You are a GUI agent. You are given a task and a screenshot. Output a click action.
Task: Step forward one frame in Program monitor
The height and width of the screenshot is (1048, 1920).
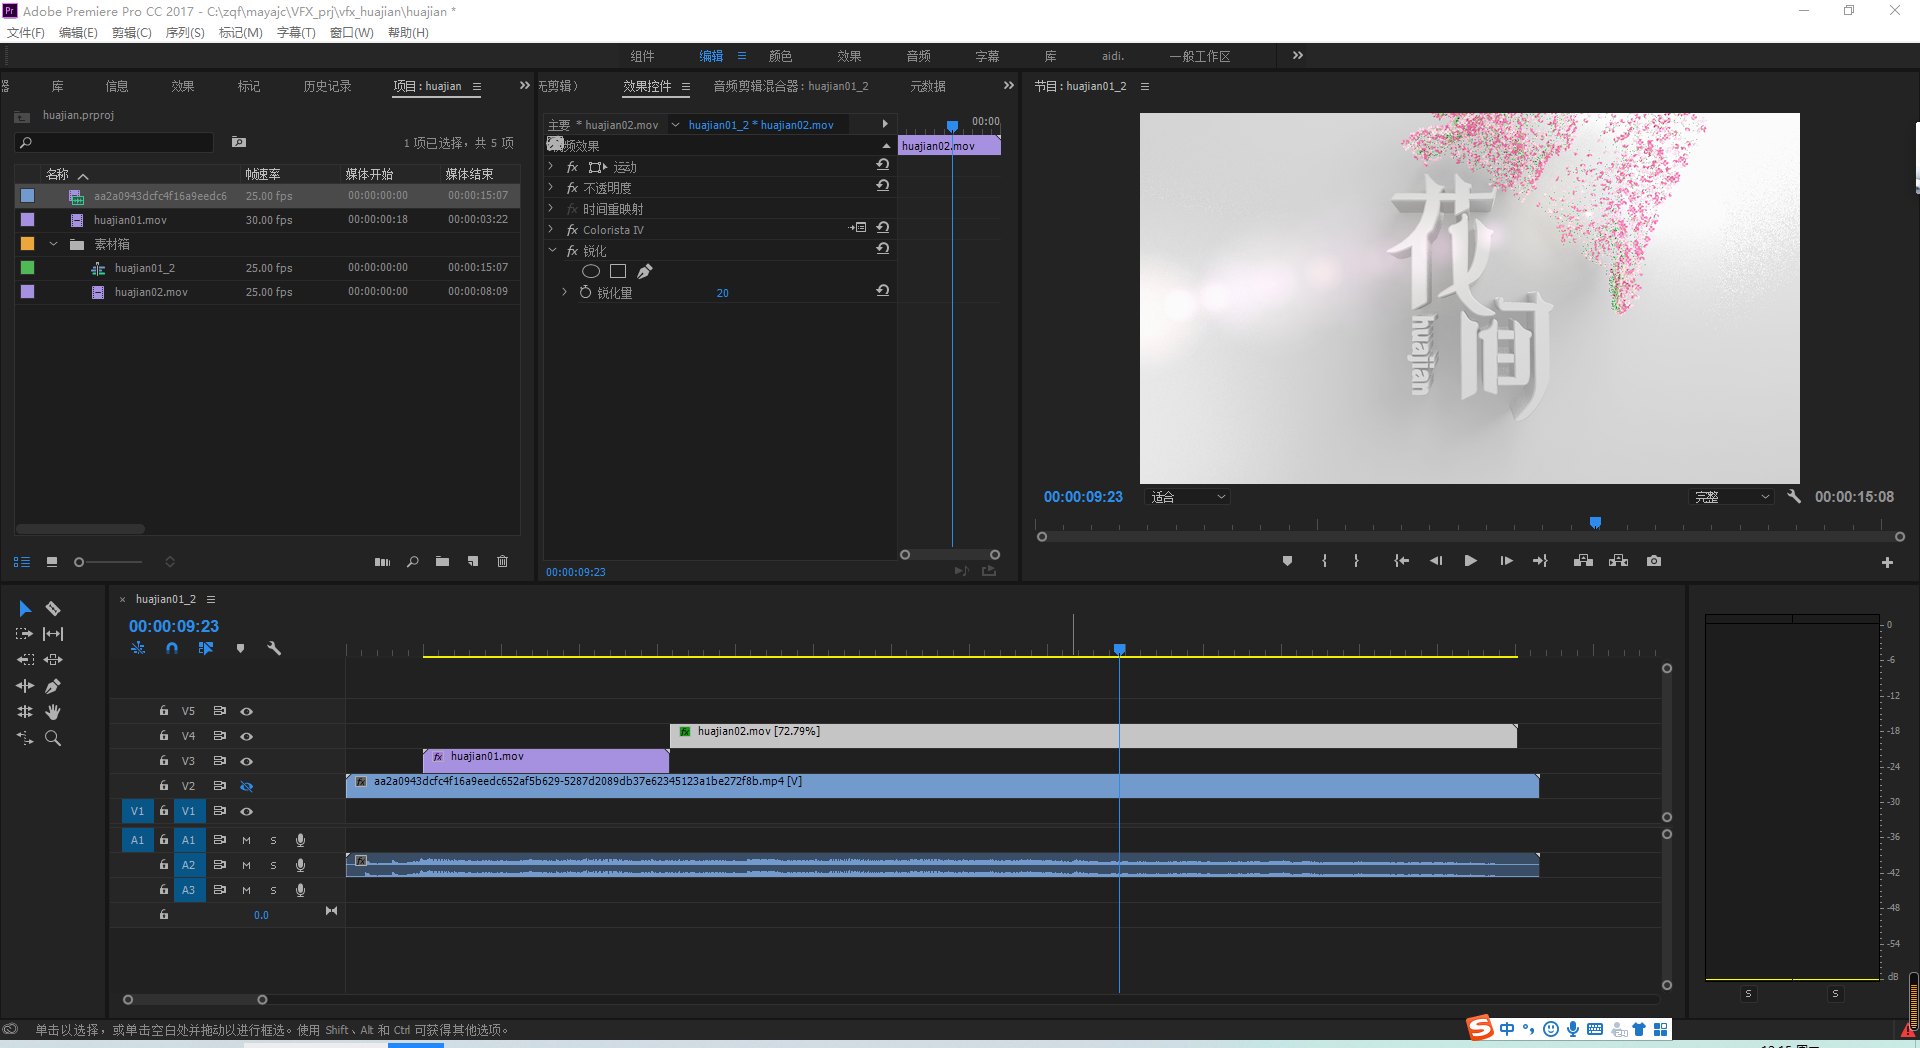1506,561
